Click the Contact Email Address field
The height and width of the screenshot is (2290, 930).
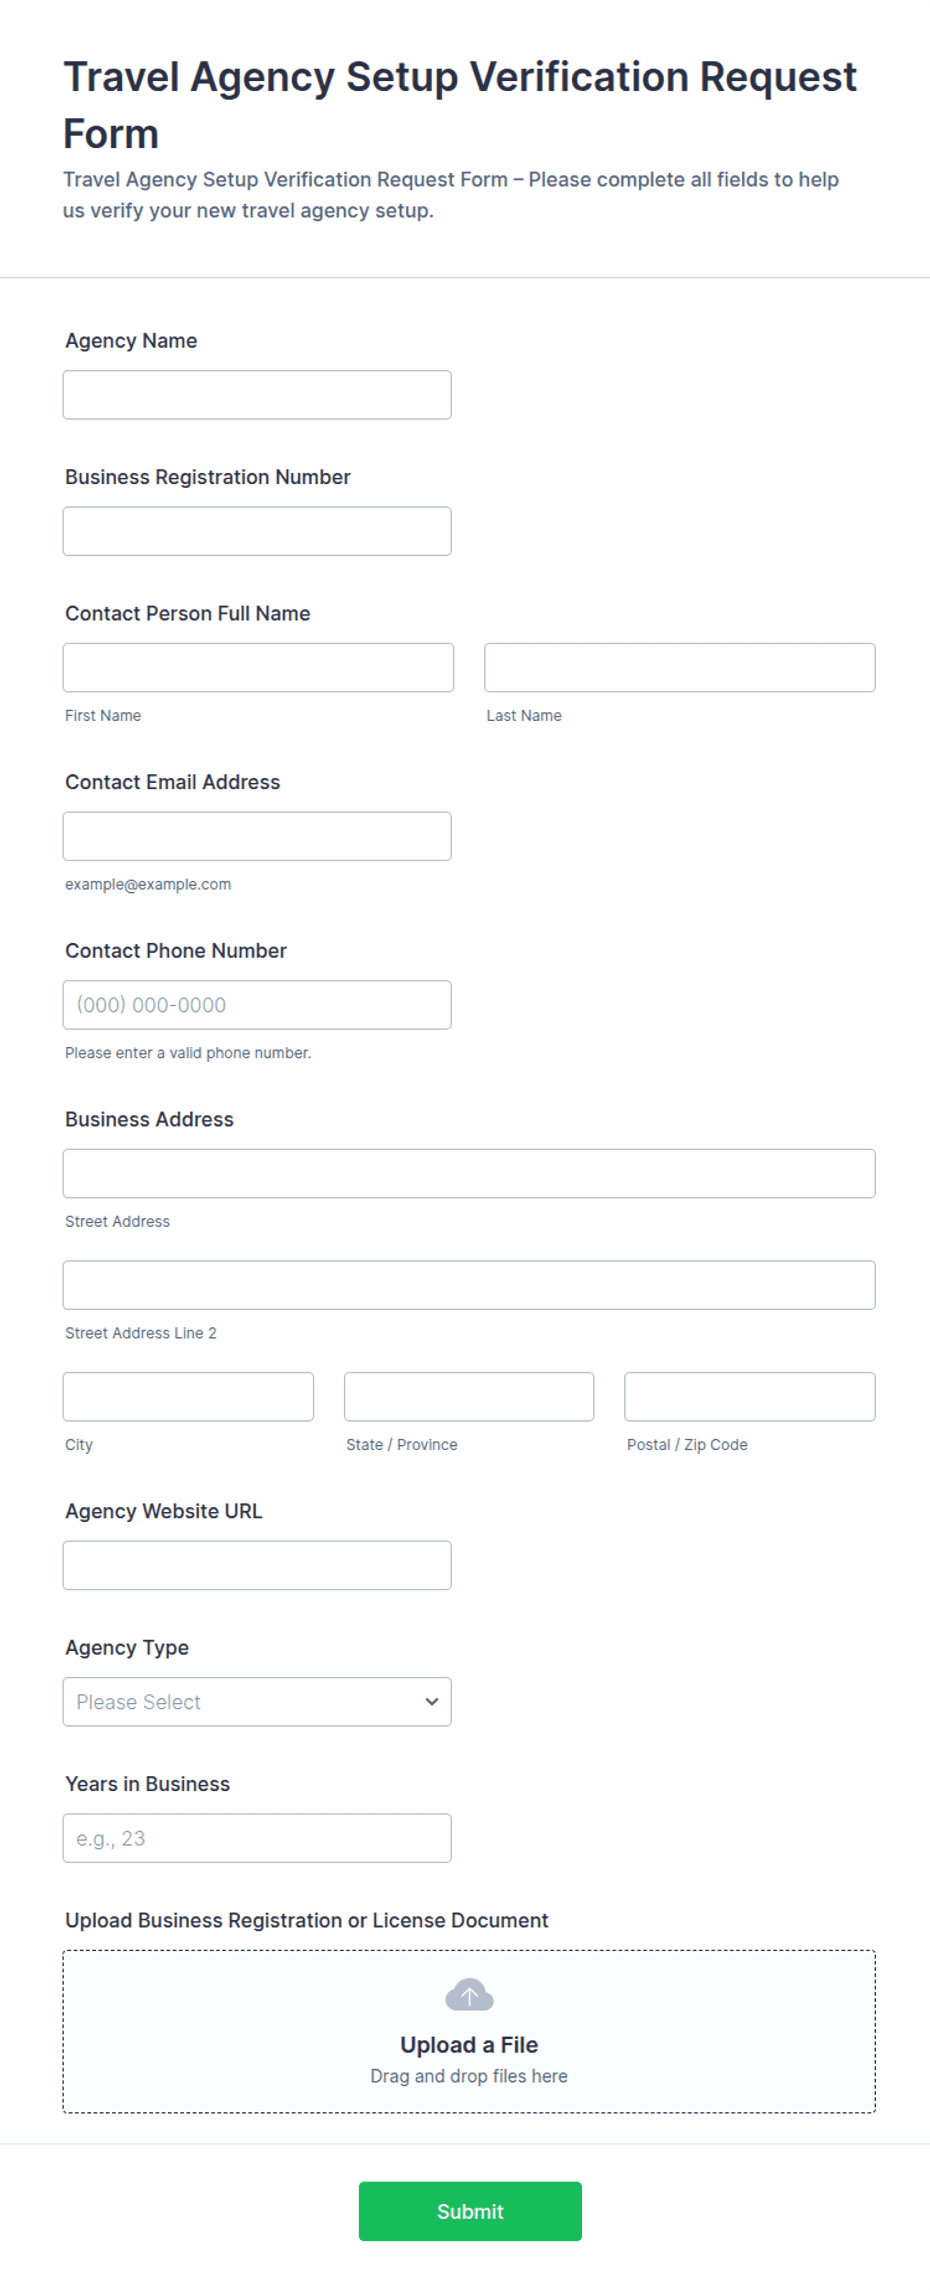tap(257, 836)
